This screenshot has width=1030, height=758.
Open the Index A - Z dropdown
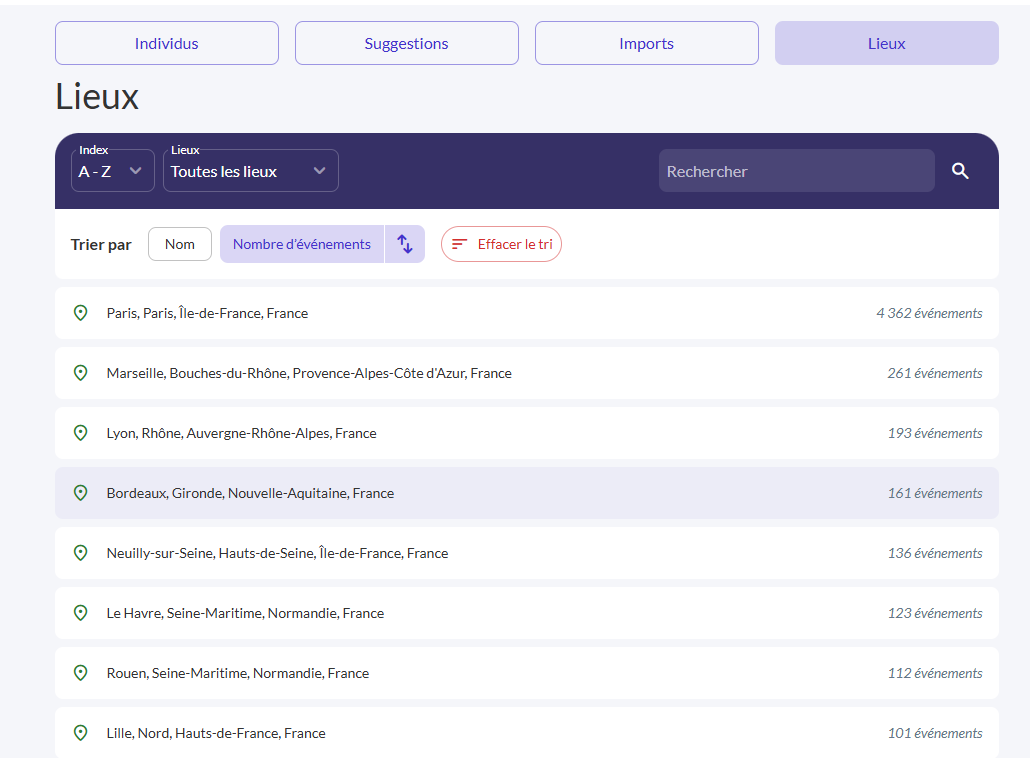tap(112, 171)
